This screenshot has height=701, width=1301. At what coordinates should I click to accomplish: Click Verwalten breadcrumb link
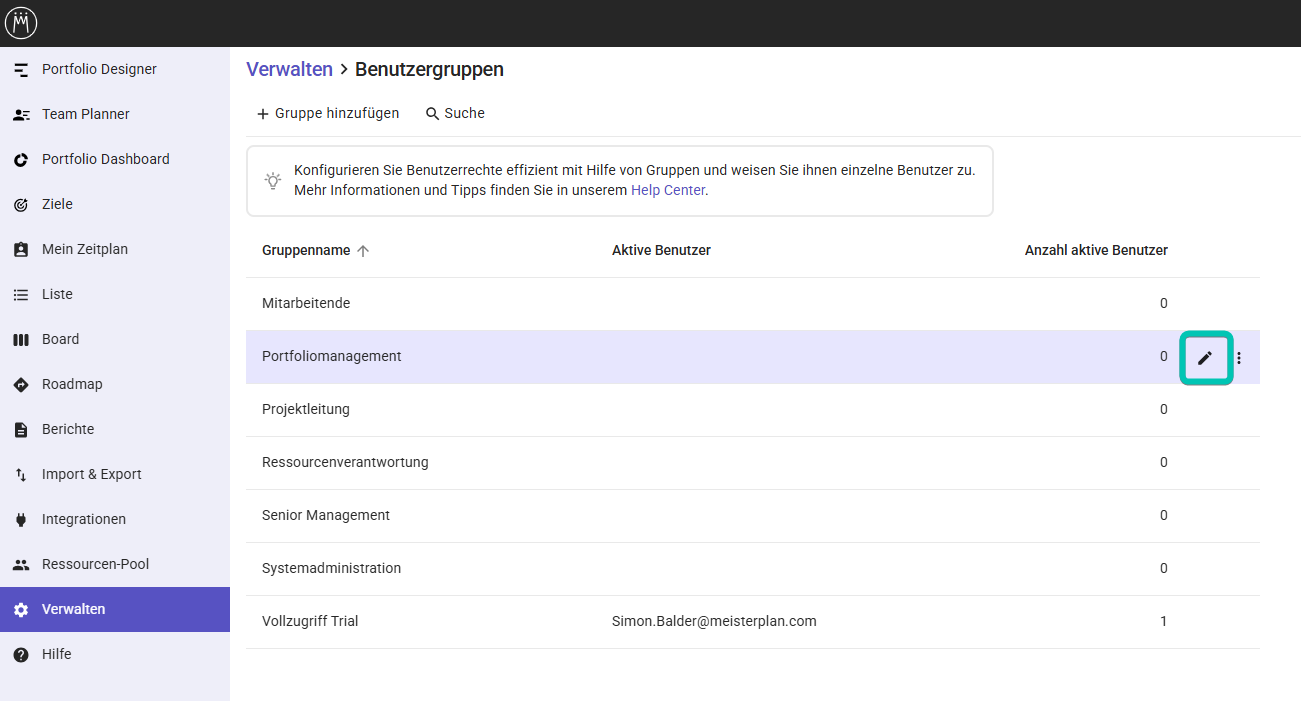click(289, 70)
